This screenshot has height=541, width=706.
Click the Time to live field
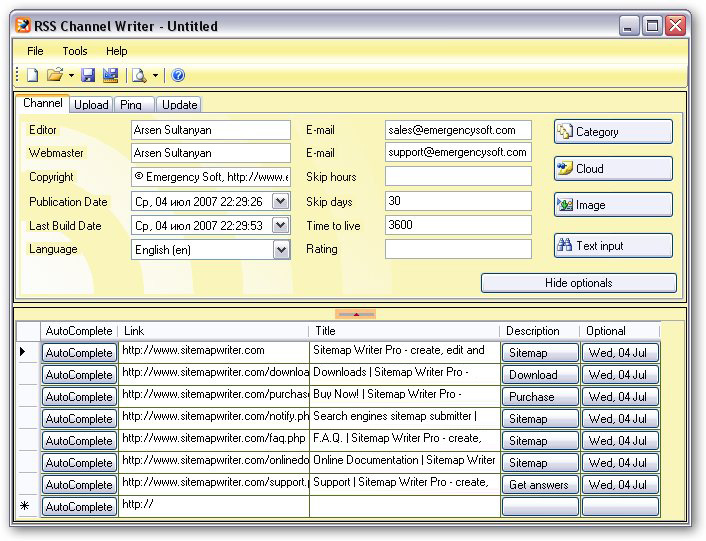click(458, 225)
